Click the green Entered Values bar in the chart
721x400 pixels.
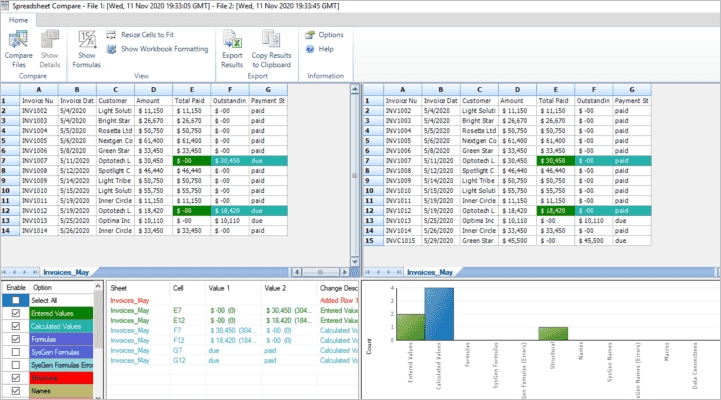coord(410,327)
